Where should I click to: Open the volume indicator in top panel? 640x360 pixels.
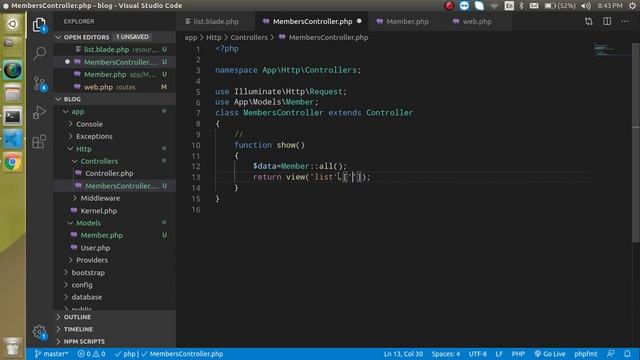(586, 6)
